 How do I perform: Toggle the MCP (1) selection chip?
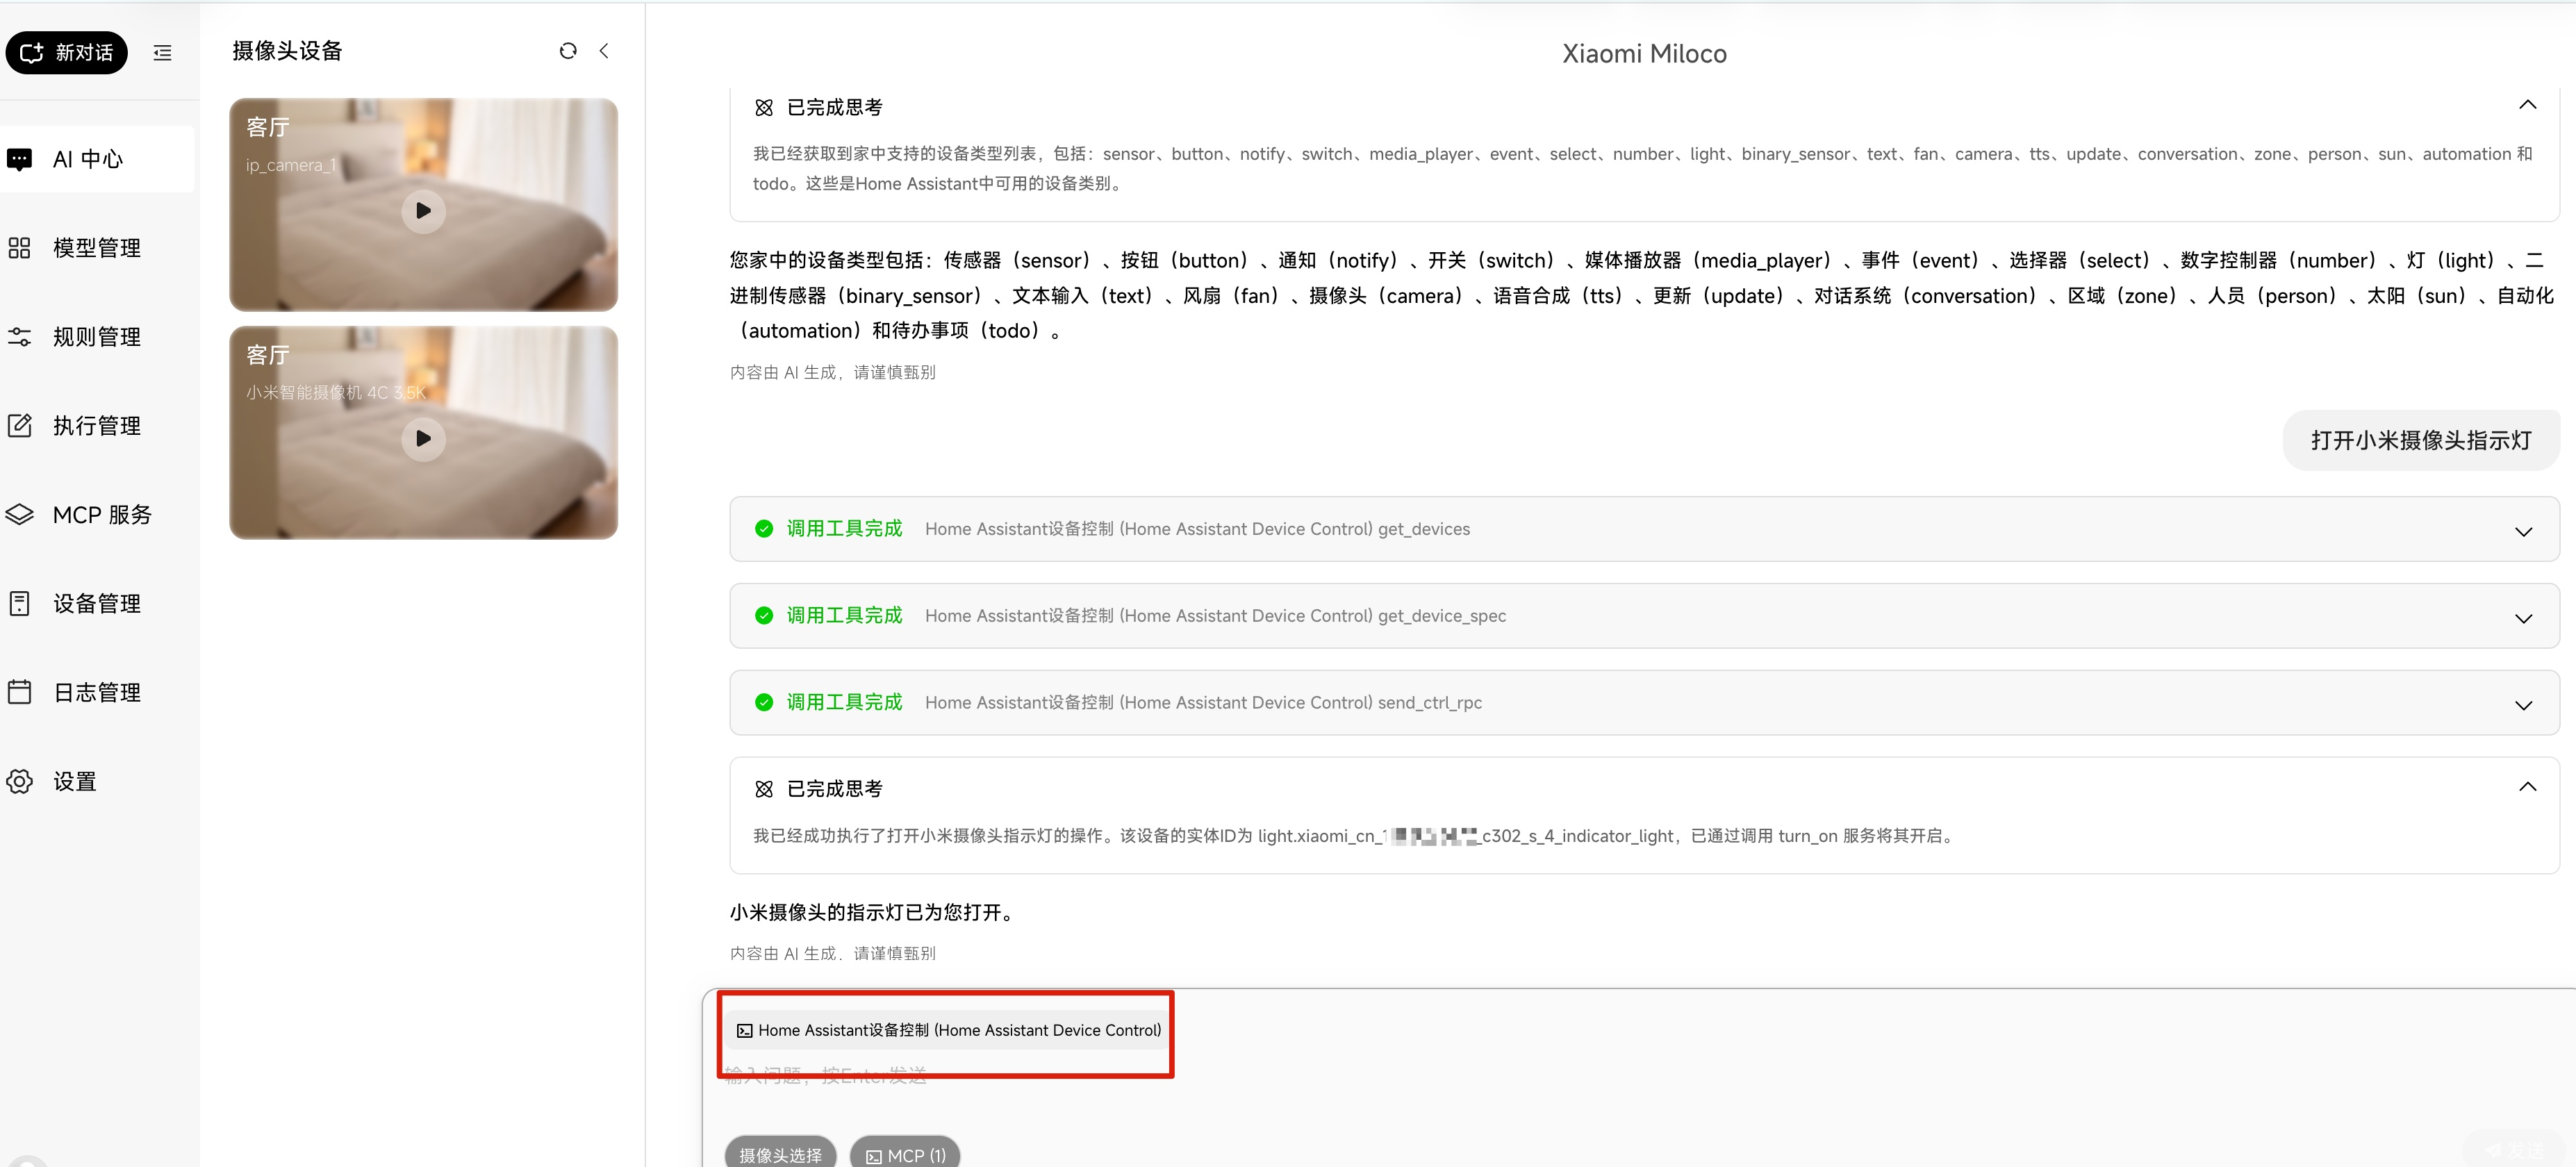click(x=905, y=1154)
